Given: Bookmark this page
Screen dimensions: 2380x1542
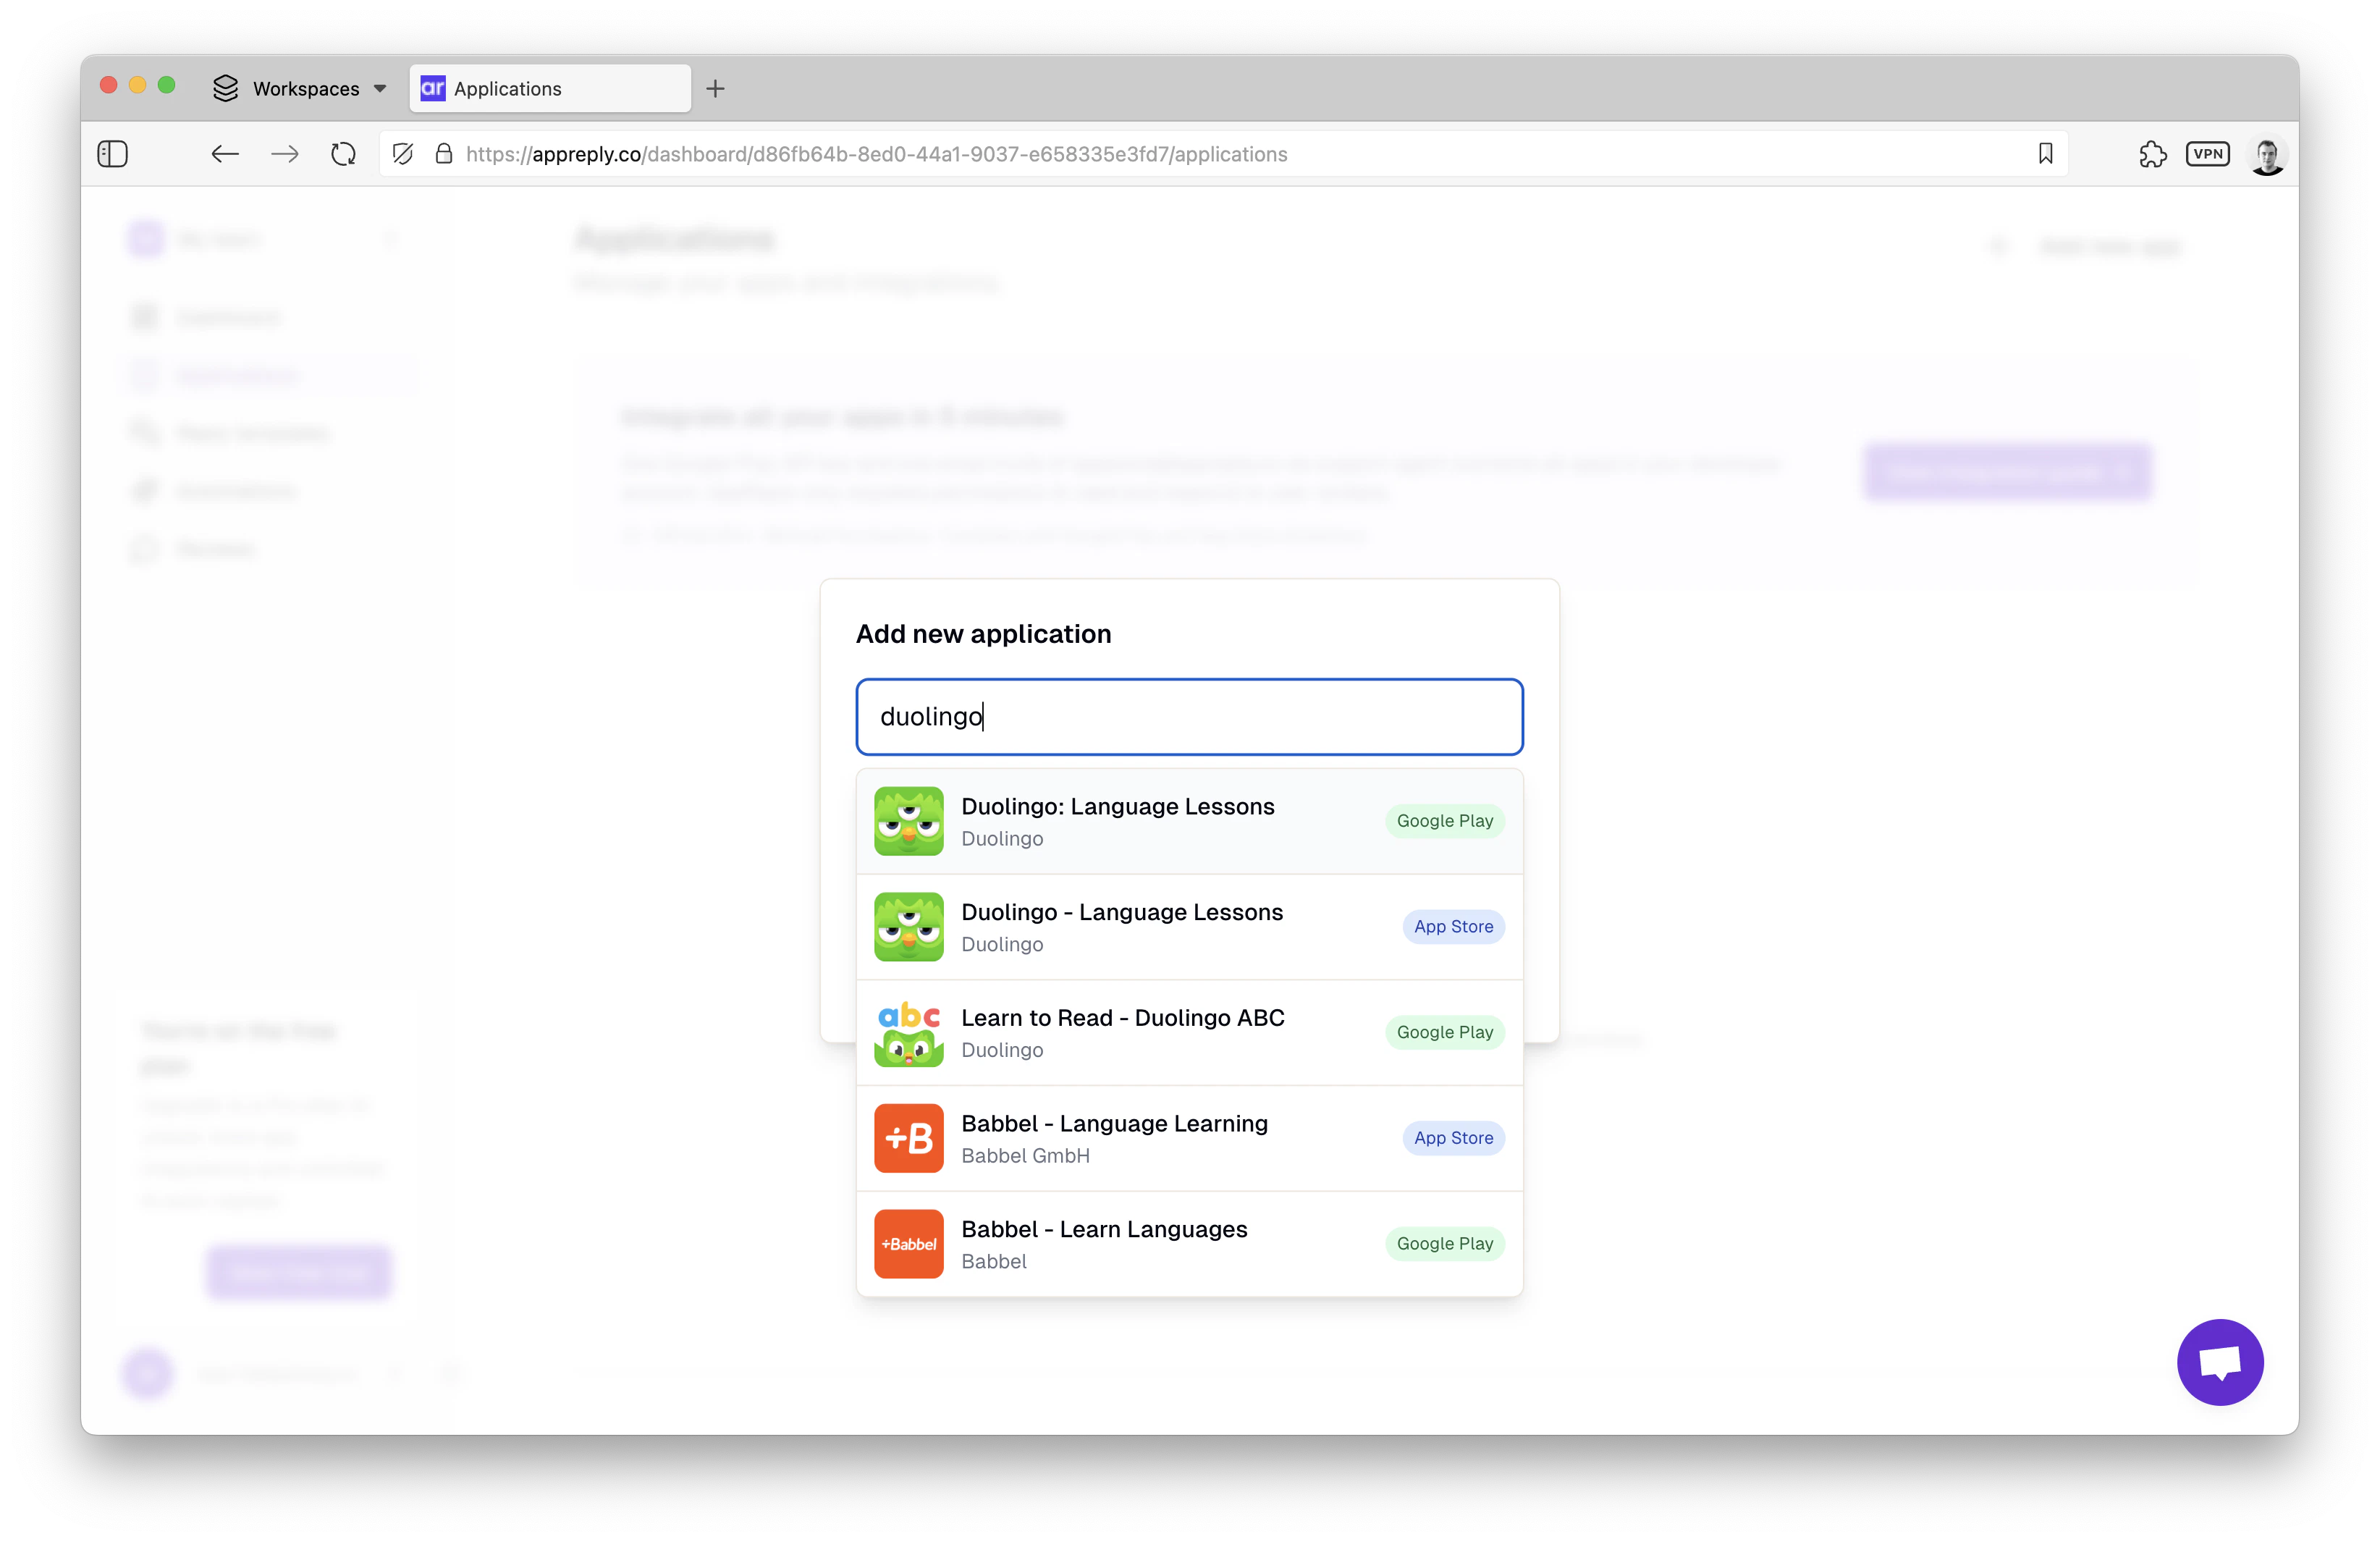Looking at the screenshot, I should pos(2045,154).
